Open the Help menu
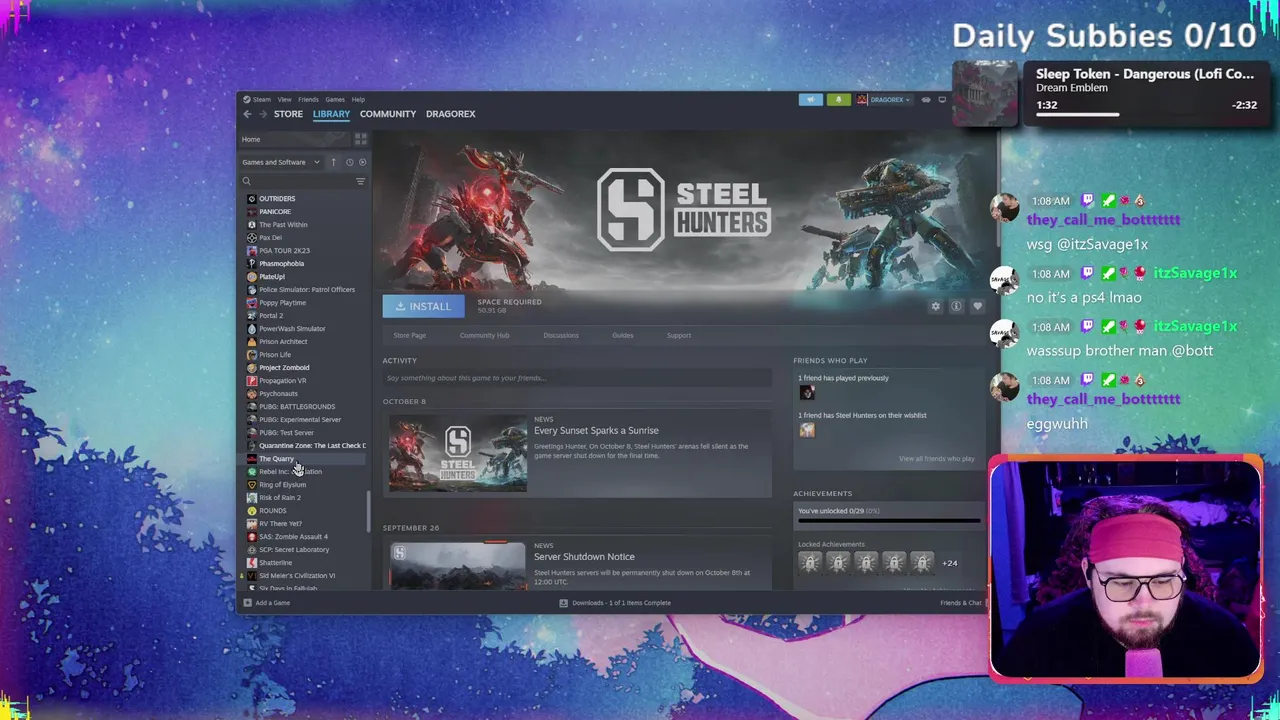The width and height of the screenshot is (1280, 720). pos(358,99)
